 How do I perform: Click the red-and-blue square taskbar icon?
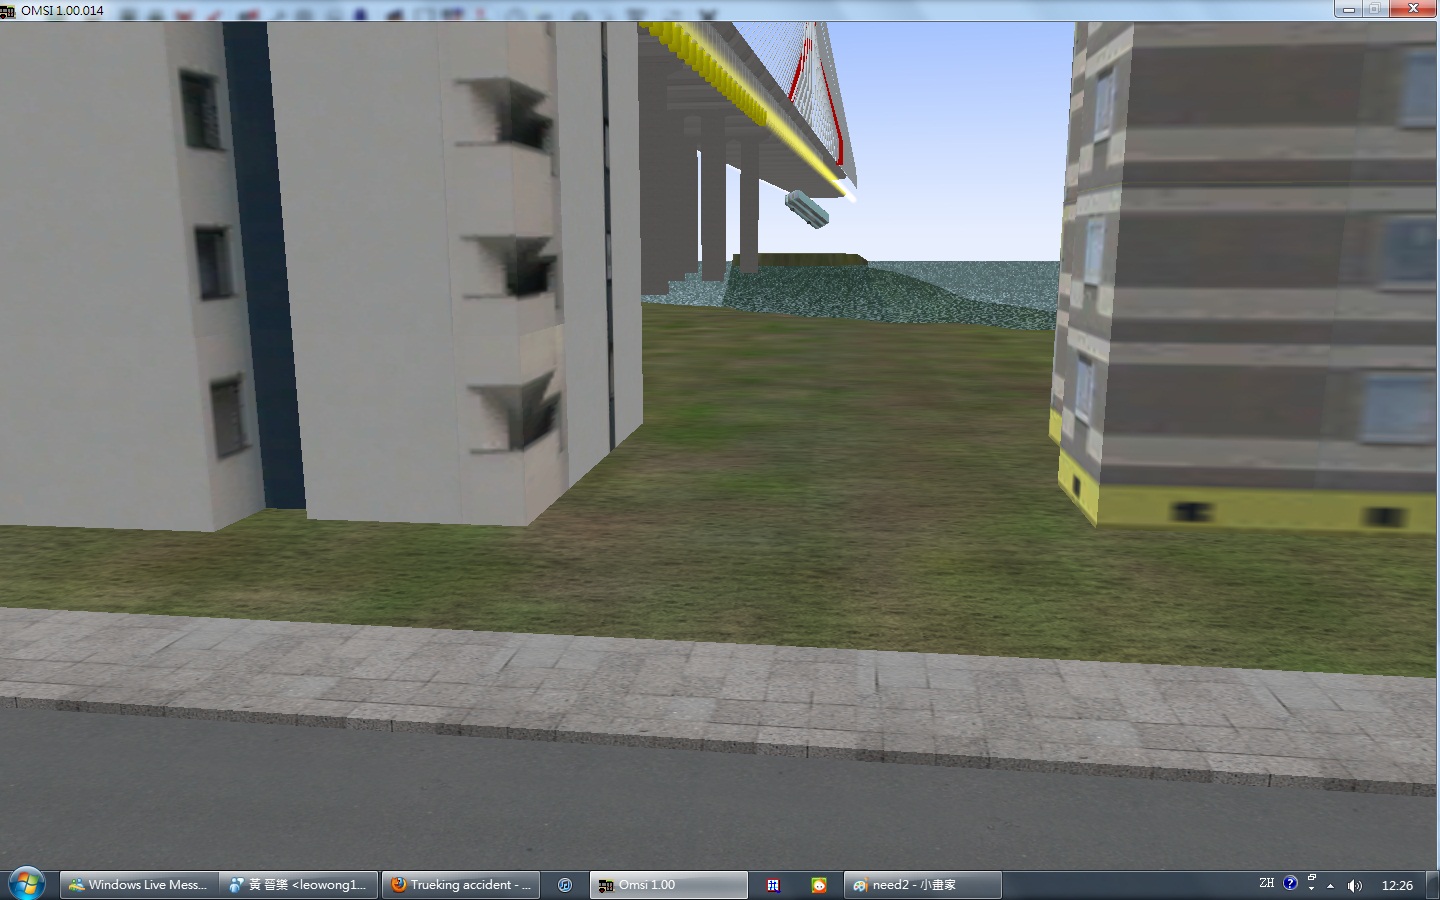773,885
